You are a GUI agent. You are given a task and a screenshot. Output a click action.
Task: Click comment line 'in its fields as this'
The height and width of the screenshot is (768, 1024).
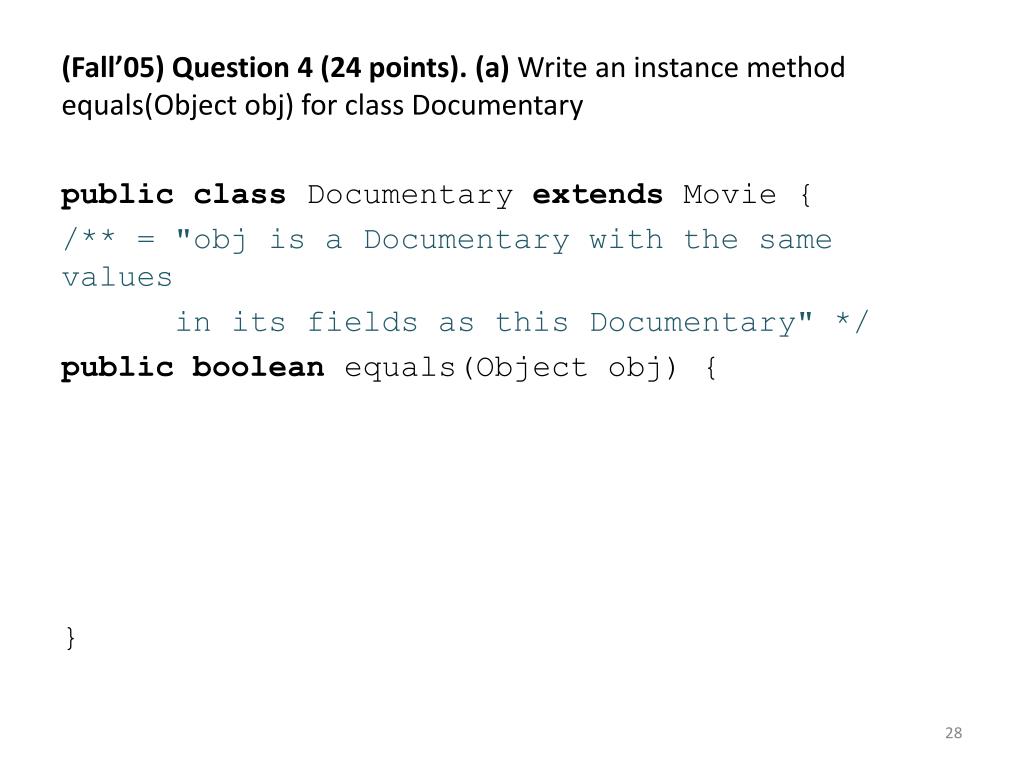coord(372,323)
